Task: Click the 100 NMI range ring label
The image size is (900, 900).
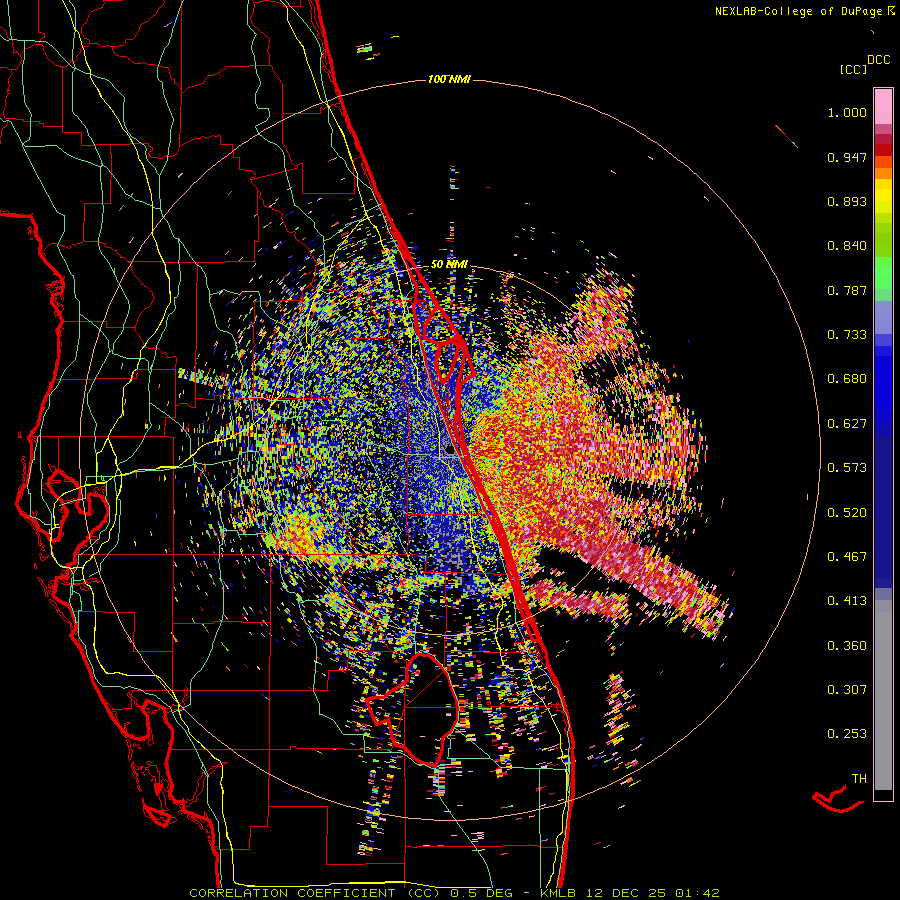Action: click(449, 79)
